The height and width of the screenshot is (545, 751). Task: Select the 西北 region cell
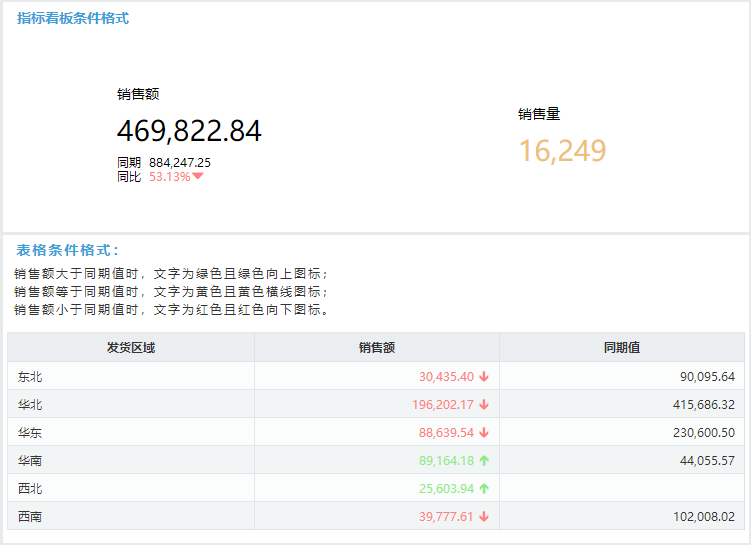click(131, 488)
